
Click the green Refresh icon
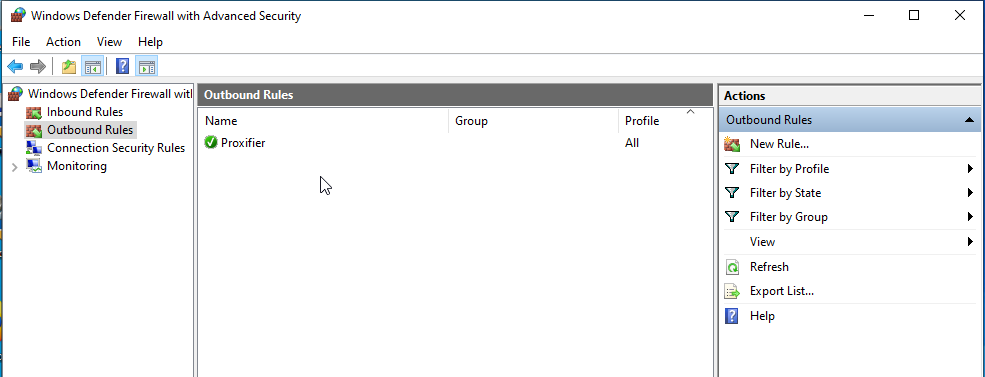coord(732,267)
